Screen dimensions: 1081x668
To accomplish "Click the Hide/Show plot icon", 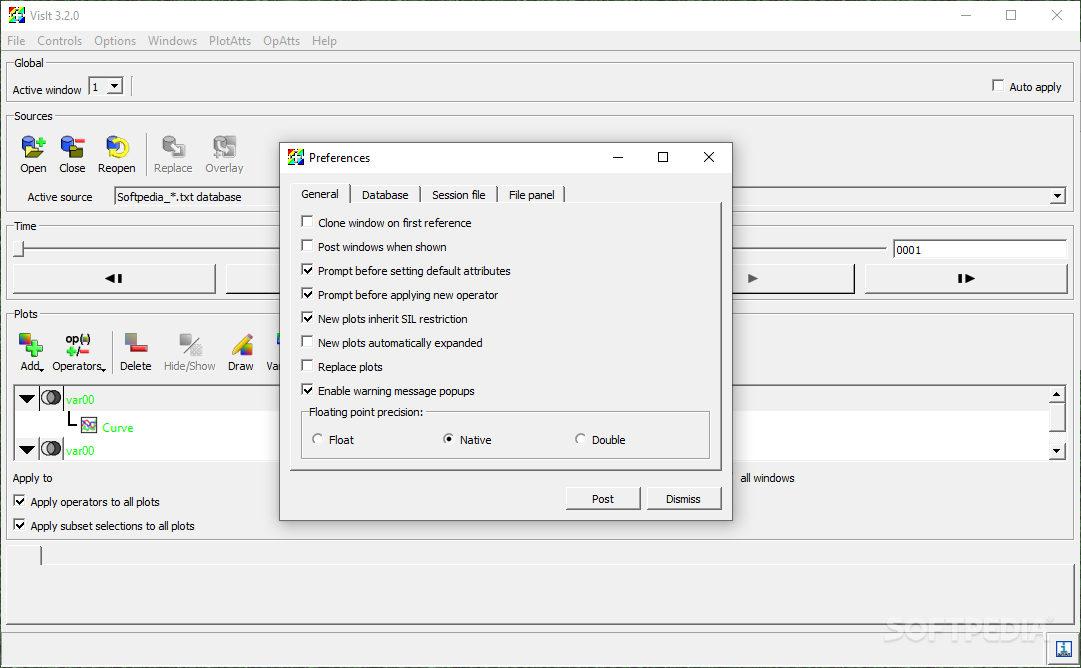I will [190, 345].
